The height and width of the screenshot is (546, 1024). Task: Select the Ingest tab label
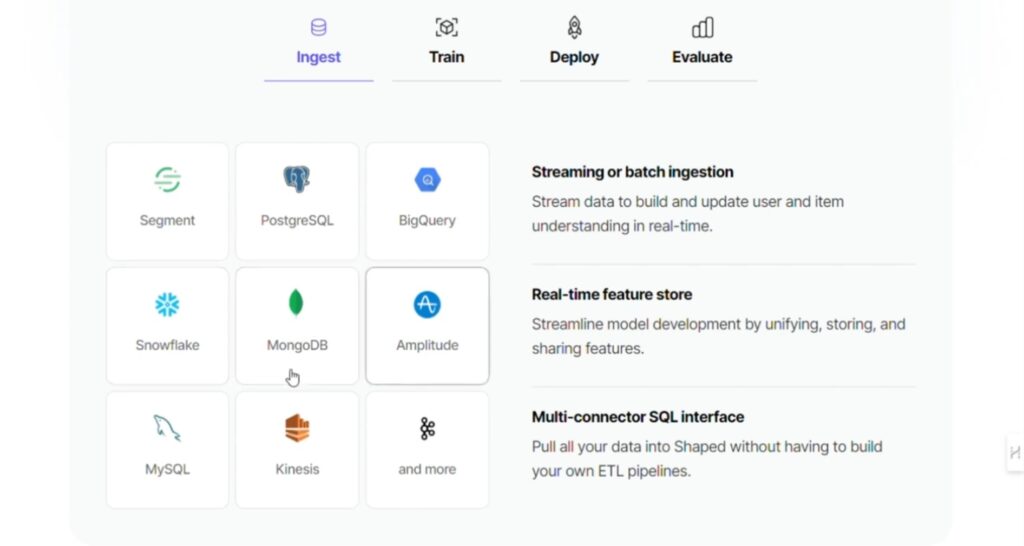point(319,57)
